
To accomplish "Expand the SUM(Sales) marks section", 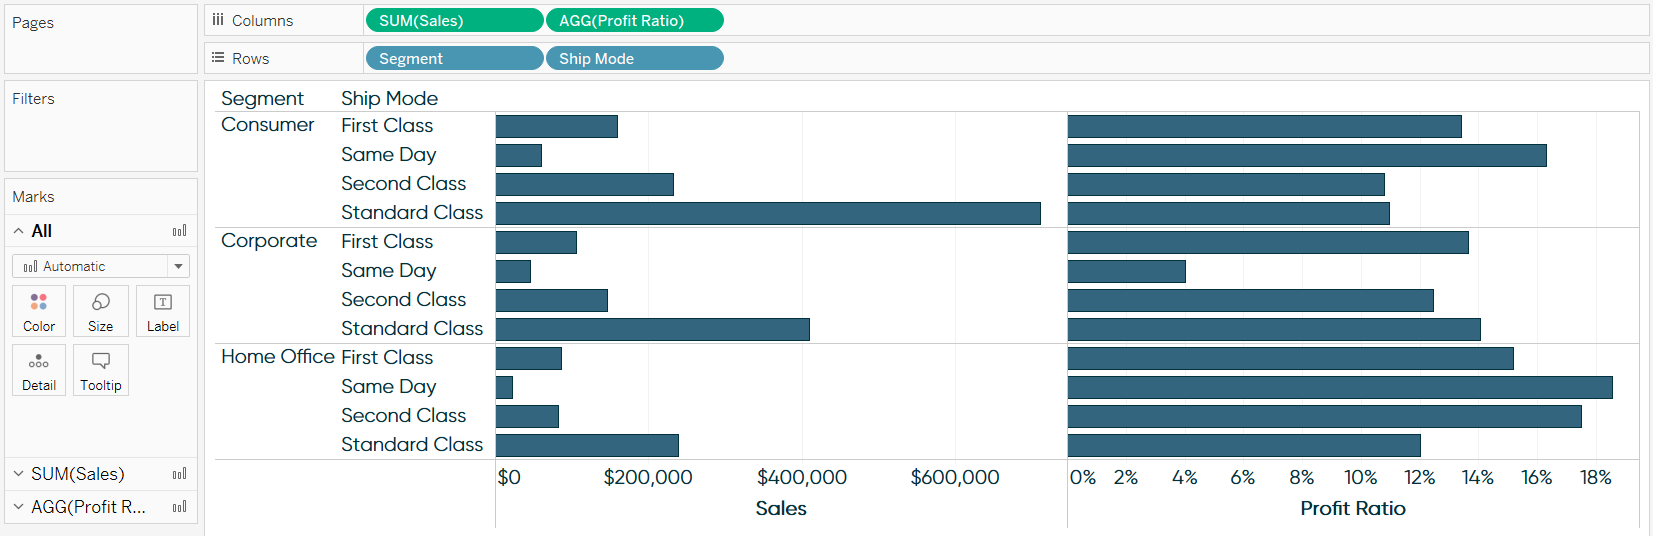I will point(19,474).
